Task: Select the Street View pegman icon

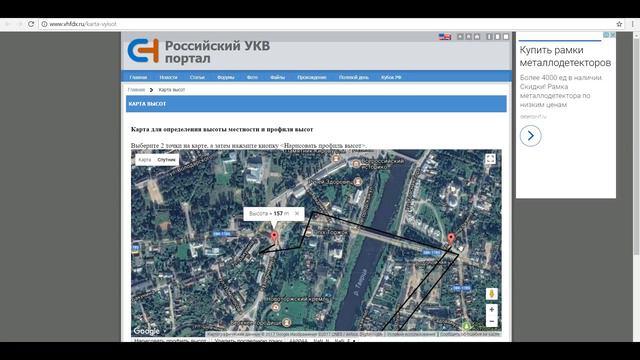Action: [491, 294]
